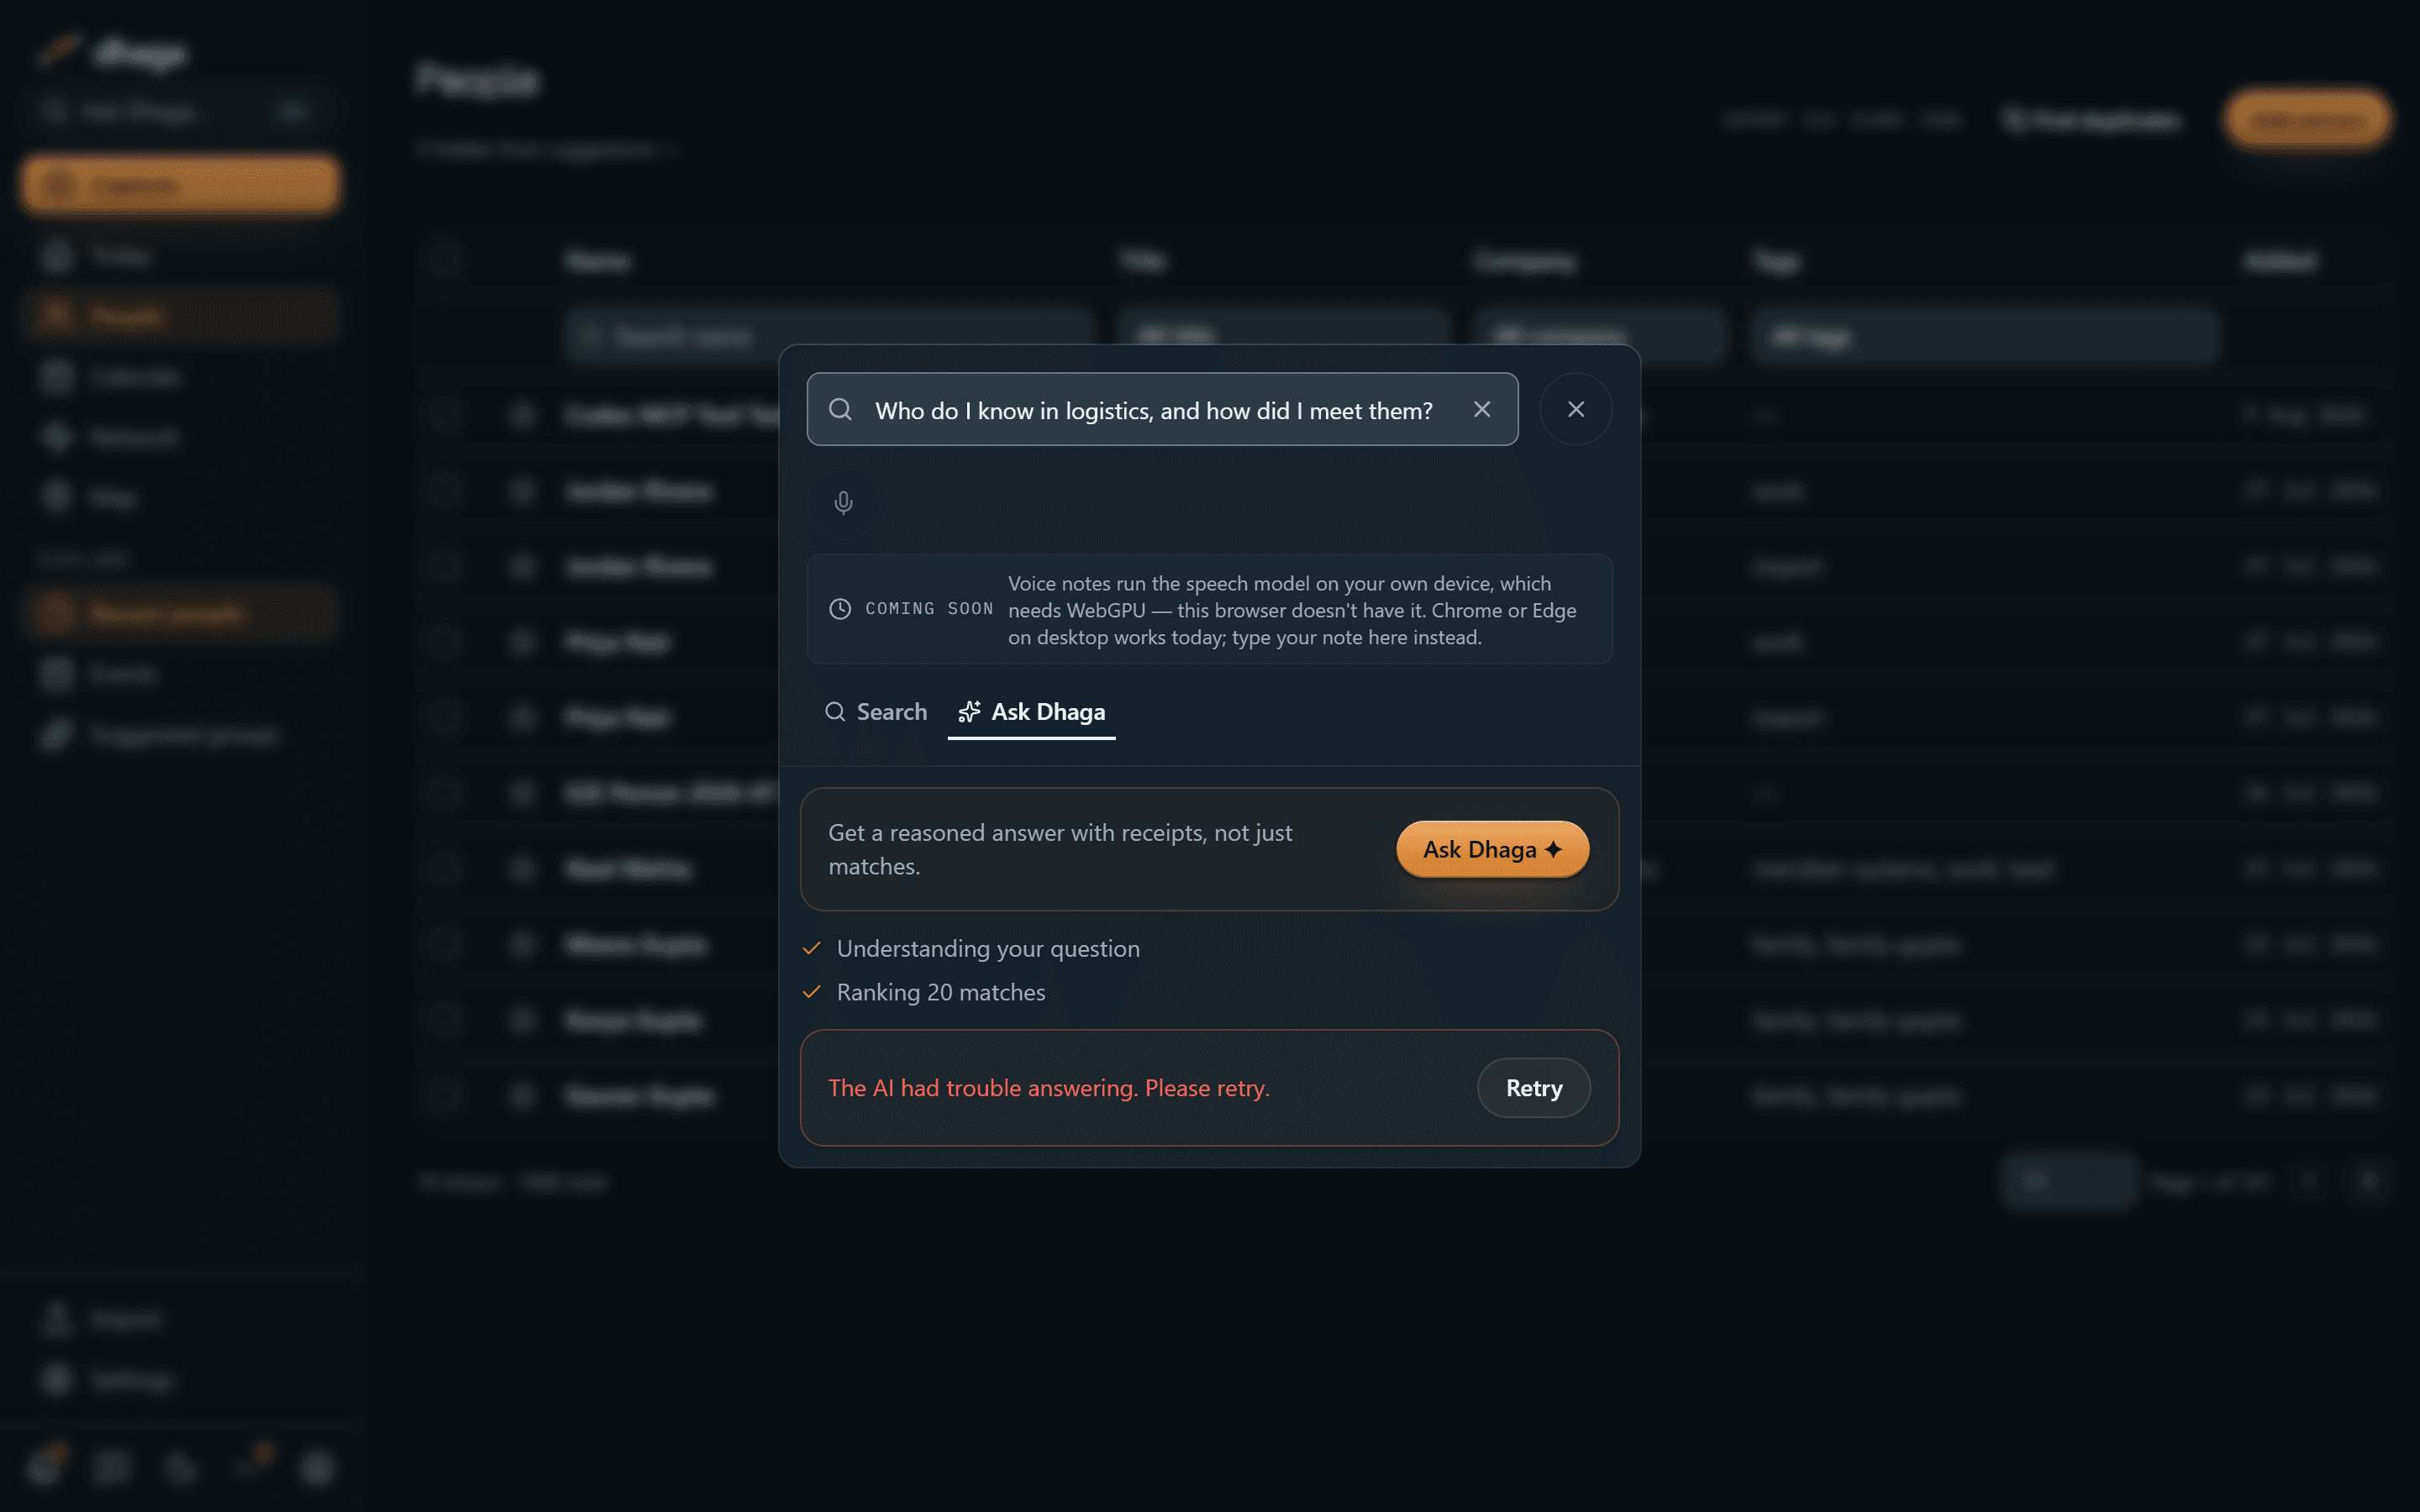2420x1512 pixels.
Task: Click the Coming Soon clock icon
Action: click(x=840, y=609)
